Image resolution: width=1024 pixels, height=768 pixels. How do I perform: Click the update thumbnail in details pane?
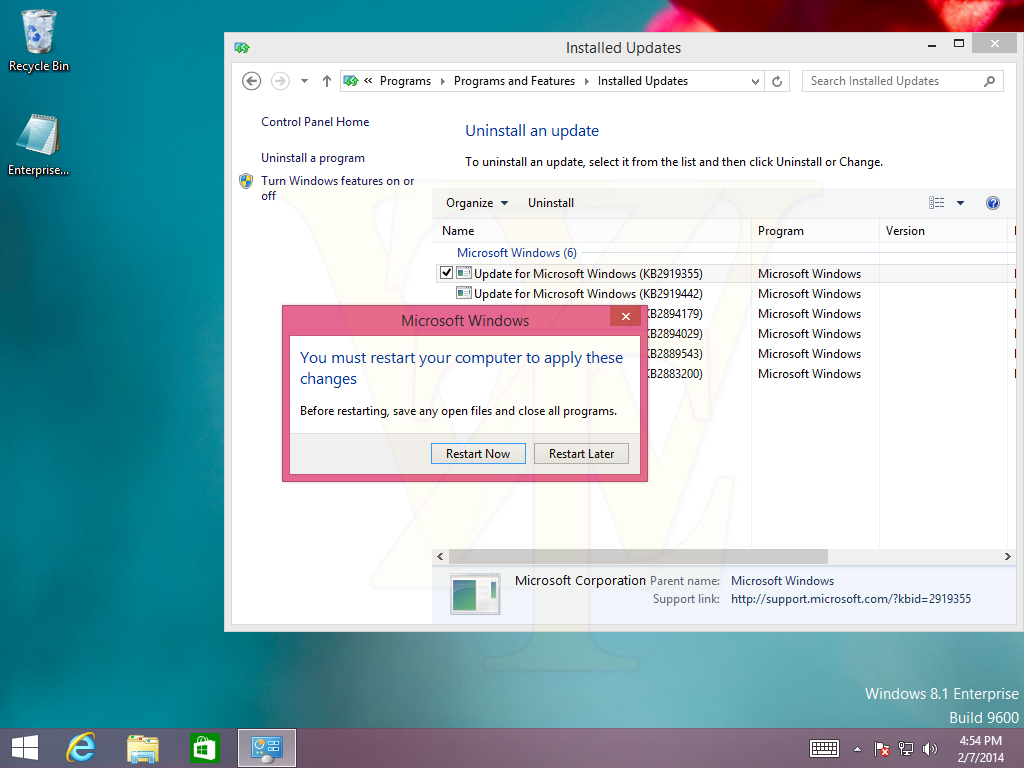point(475,594)
